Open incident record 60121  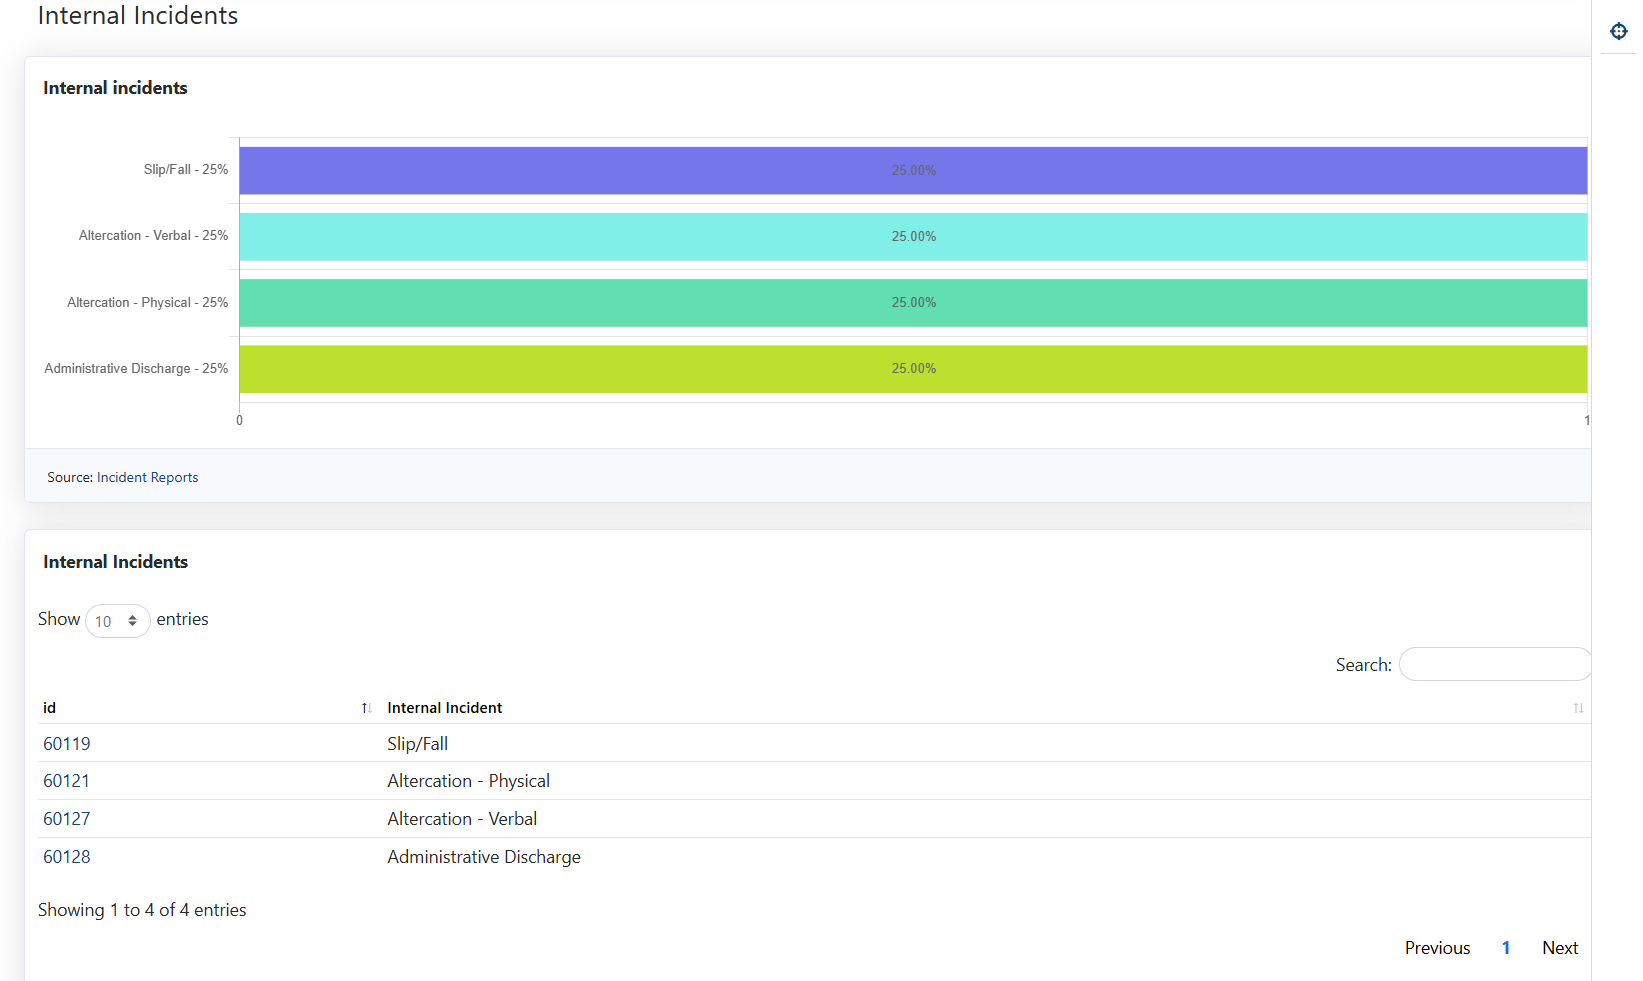[67, 781]
